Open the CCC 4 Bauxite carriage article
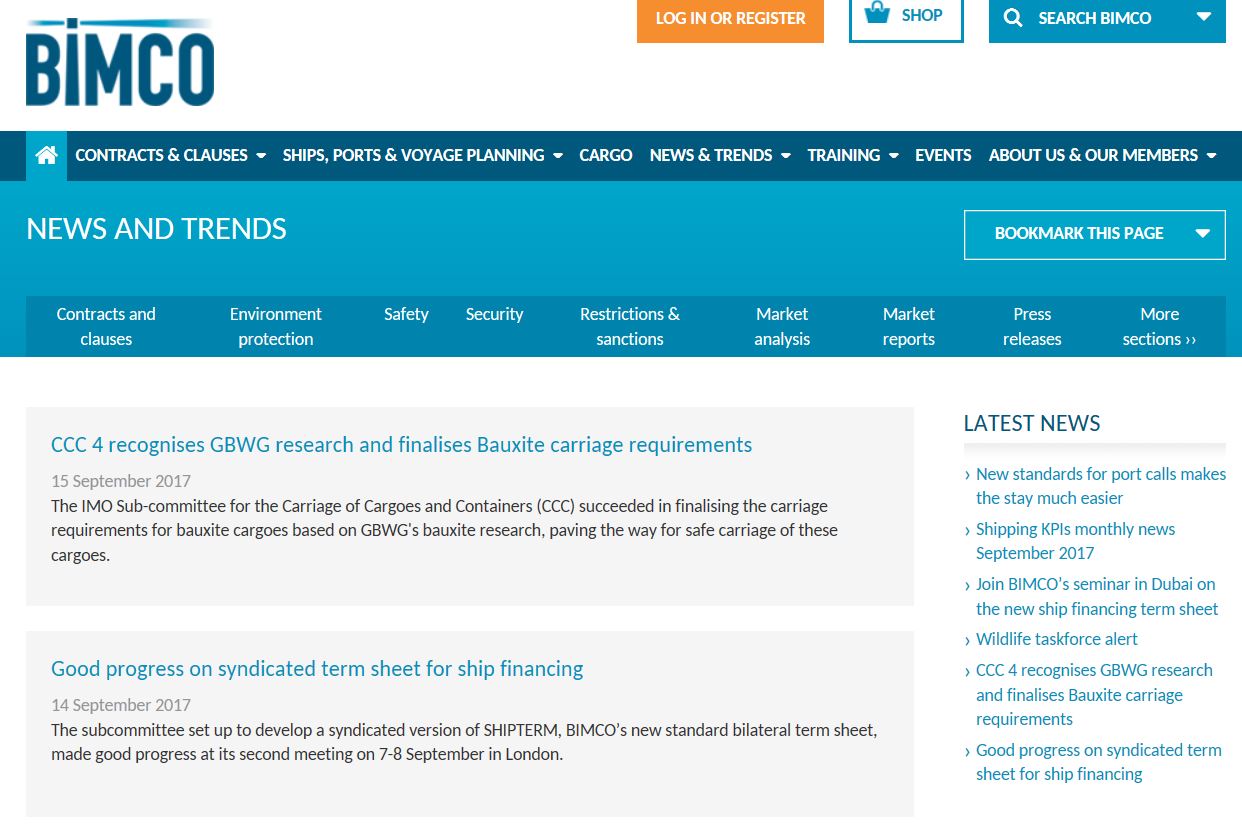 pos(401,444)
